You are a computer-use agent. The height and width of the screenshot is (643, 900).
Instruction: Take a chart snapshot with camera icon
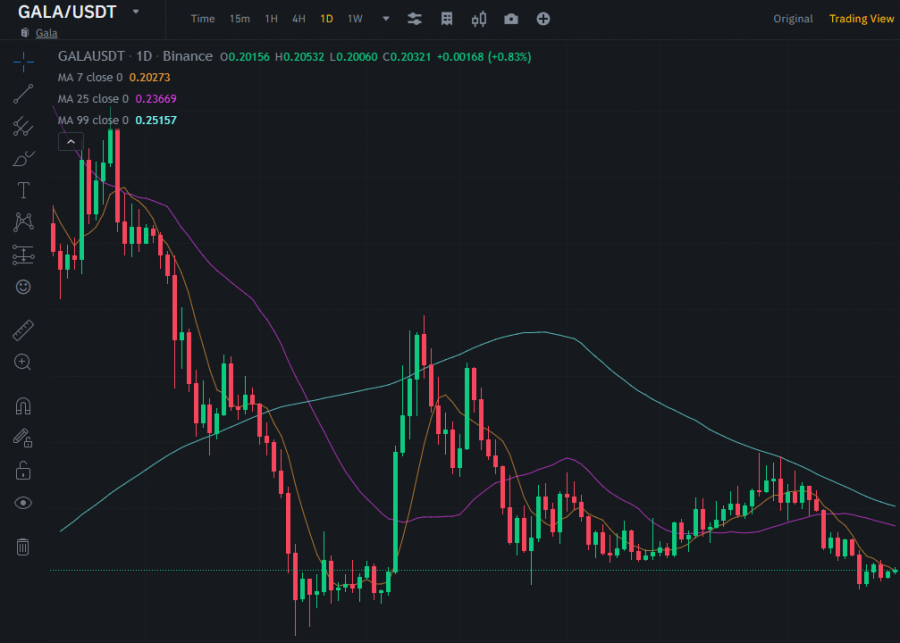click(x=511, y=19)
